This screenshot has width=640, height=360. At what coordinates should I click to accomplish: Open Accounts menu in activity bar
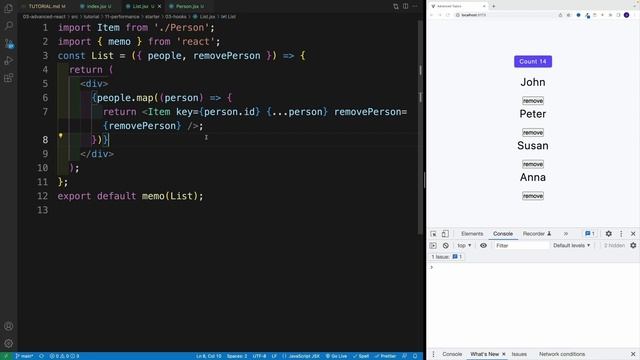click(x=8, y=326)
